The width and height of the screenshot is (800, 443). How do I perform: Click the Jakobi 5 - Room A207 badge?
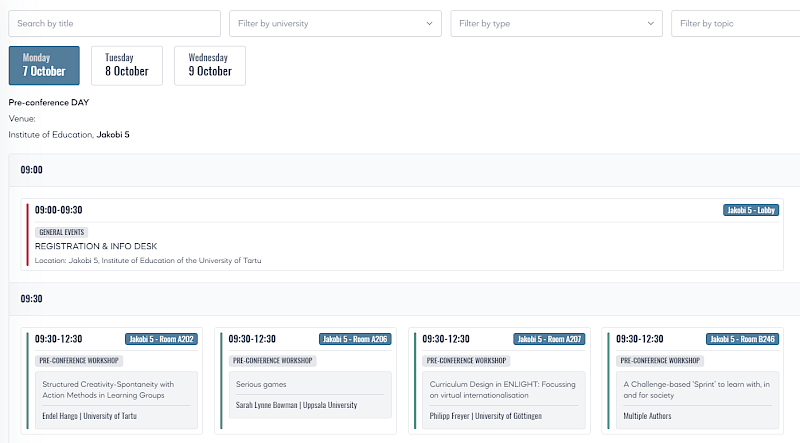[549, 339]
